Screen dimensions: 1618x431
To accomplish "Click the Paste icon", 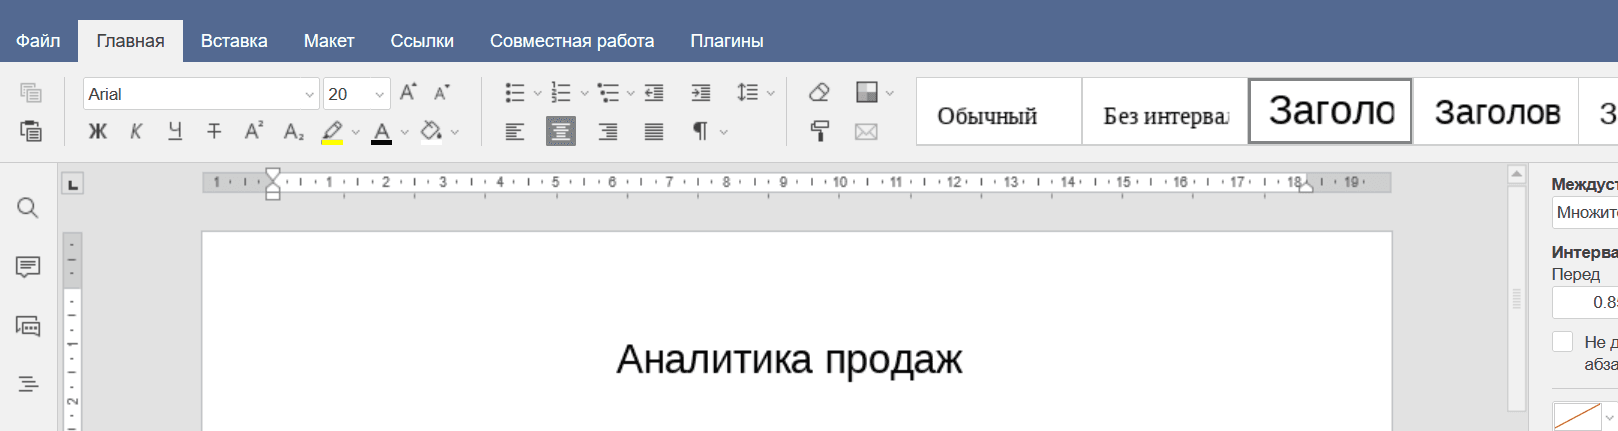I will (x=31, y=131).
